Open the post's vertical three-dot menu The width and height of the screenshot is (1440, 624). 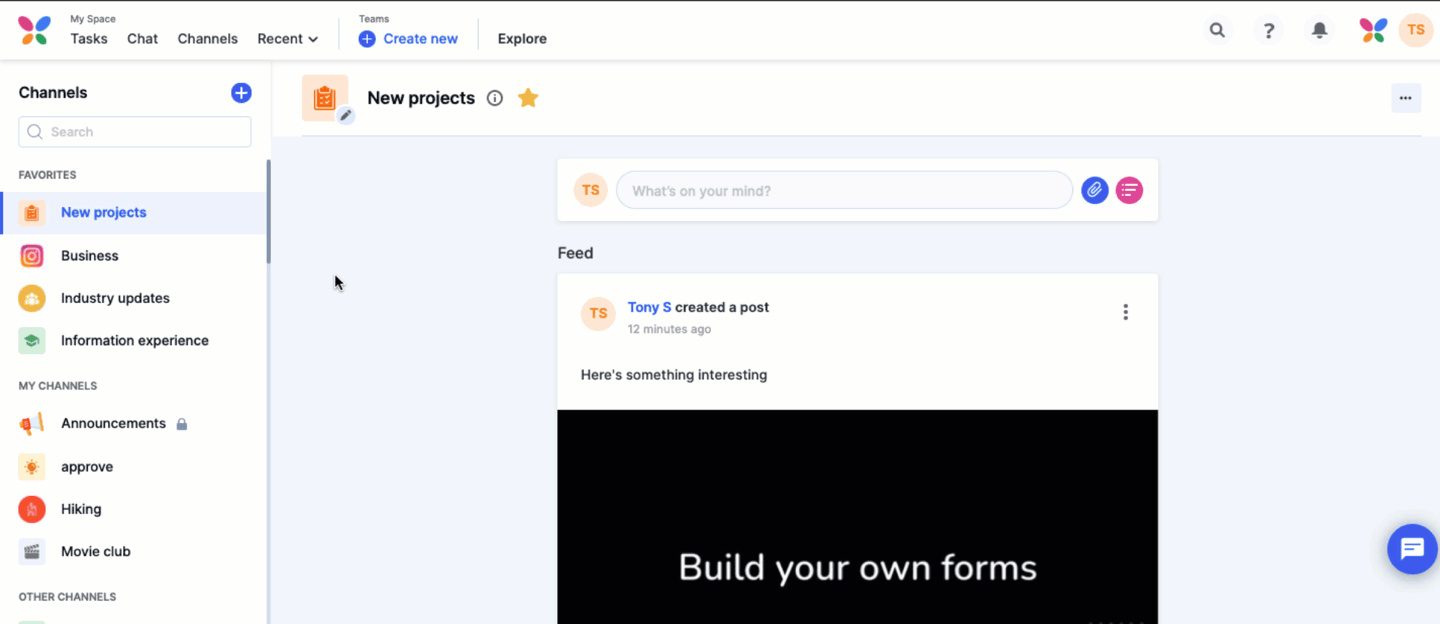(x=1125, y=312)
